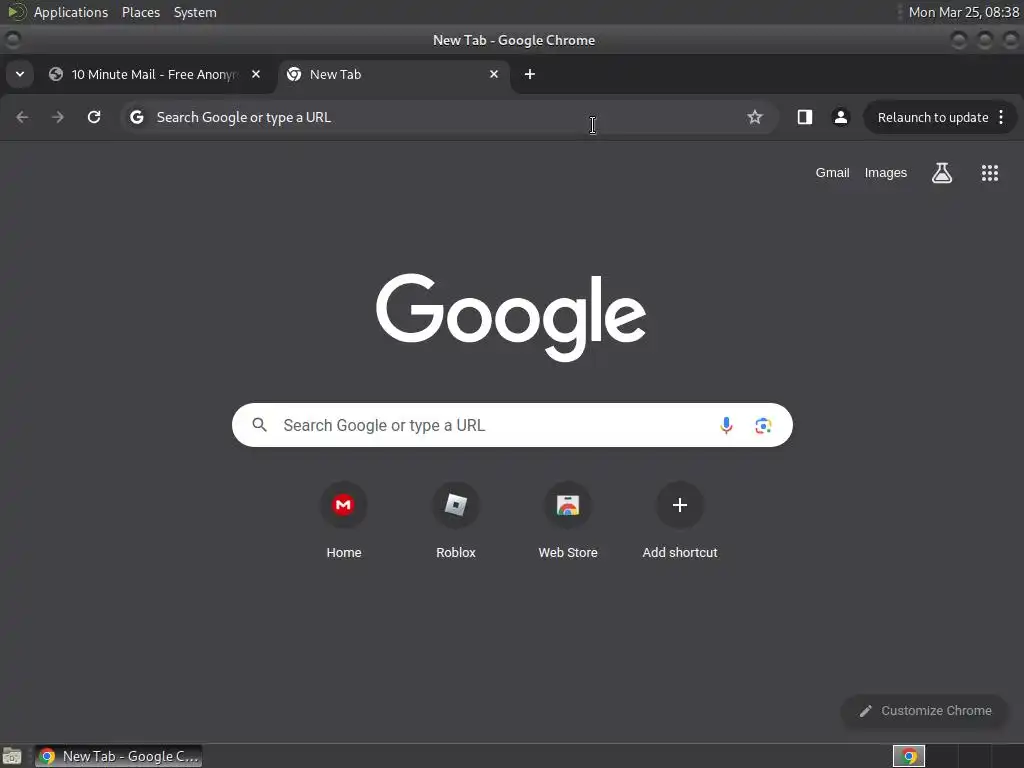Open the Roblox shortcut tile
Viewport: 1024px width, 768px height.
tap(456, 520)
